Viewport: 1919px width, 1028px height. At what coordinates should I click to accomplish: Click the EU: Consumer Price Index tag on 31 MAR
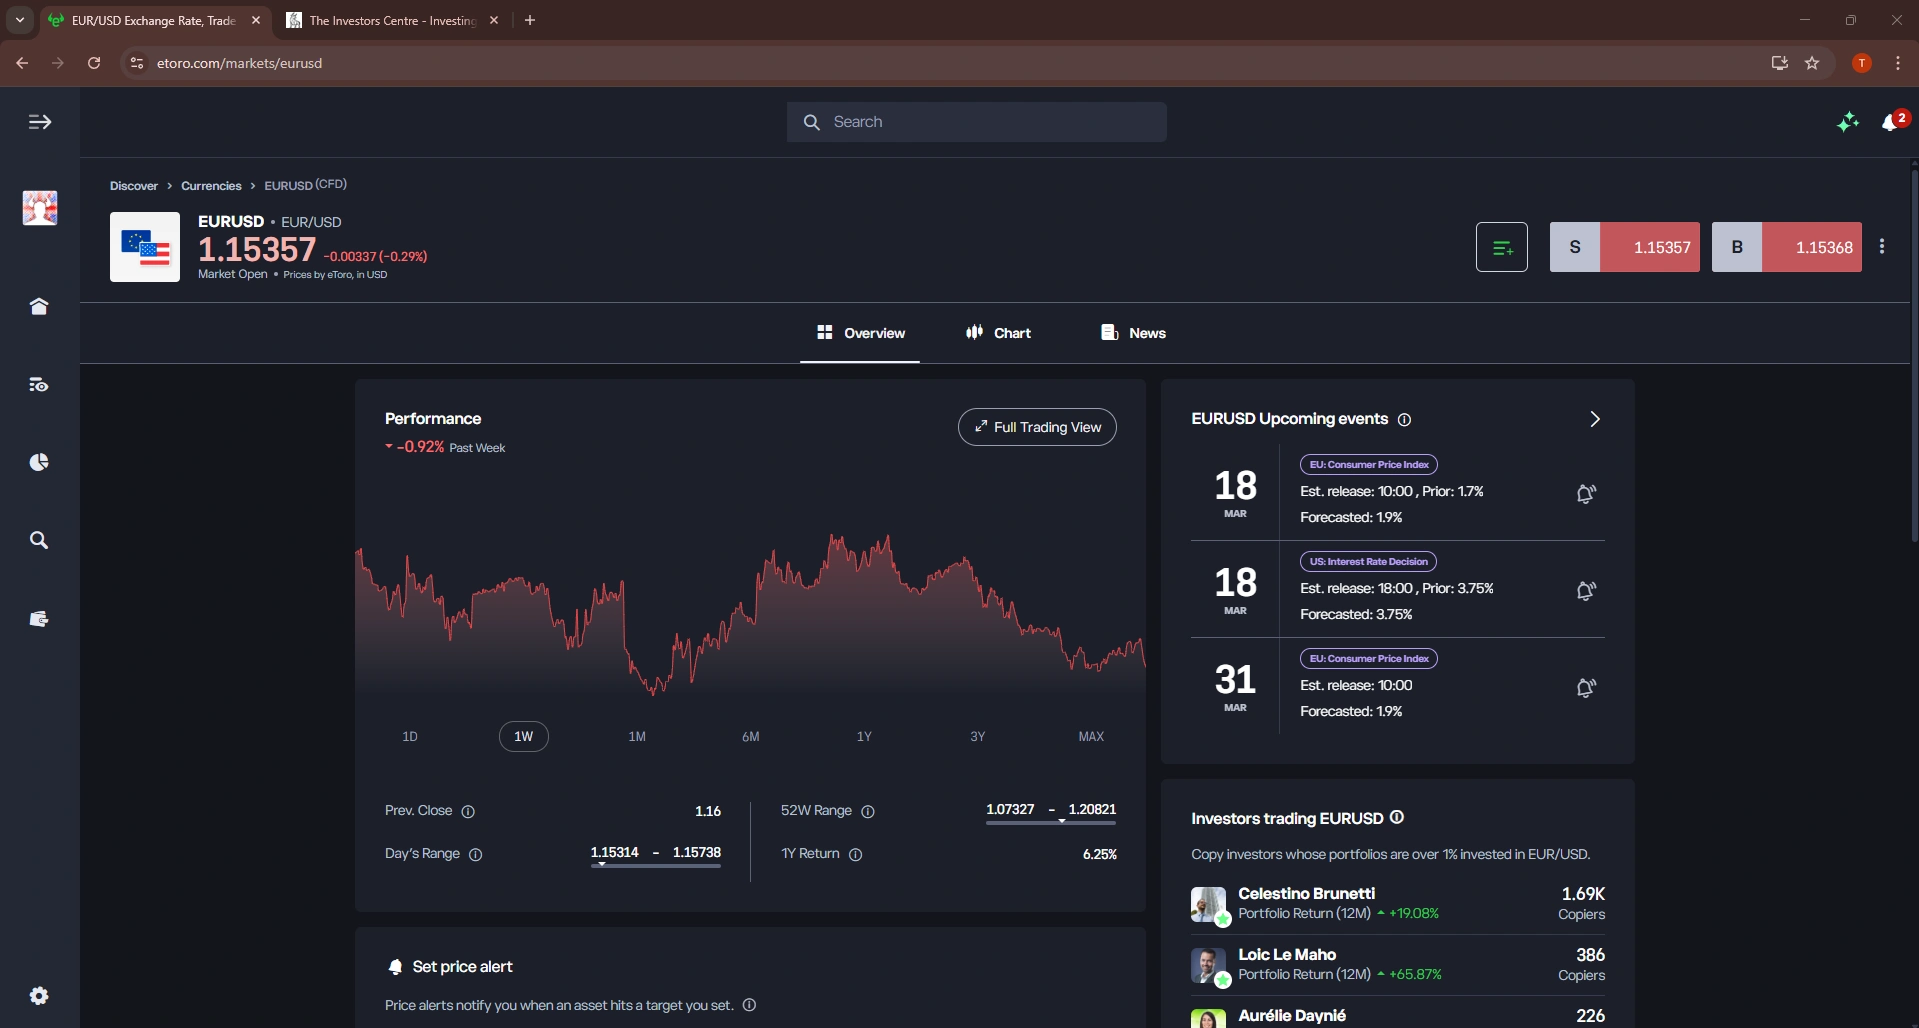pos(1369,659)
